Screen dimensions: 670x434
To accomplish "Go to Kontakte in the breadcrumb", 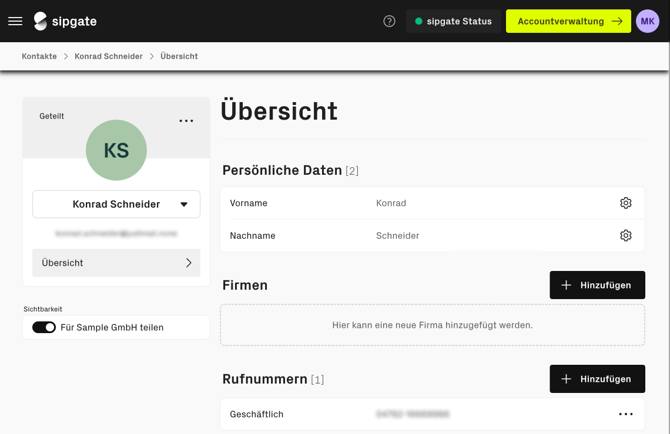I will (x=39, y=56).
